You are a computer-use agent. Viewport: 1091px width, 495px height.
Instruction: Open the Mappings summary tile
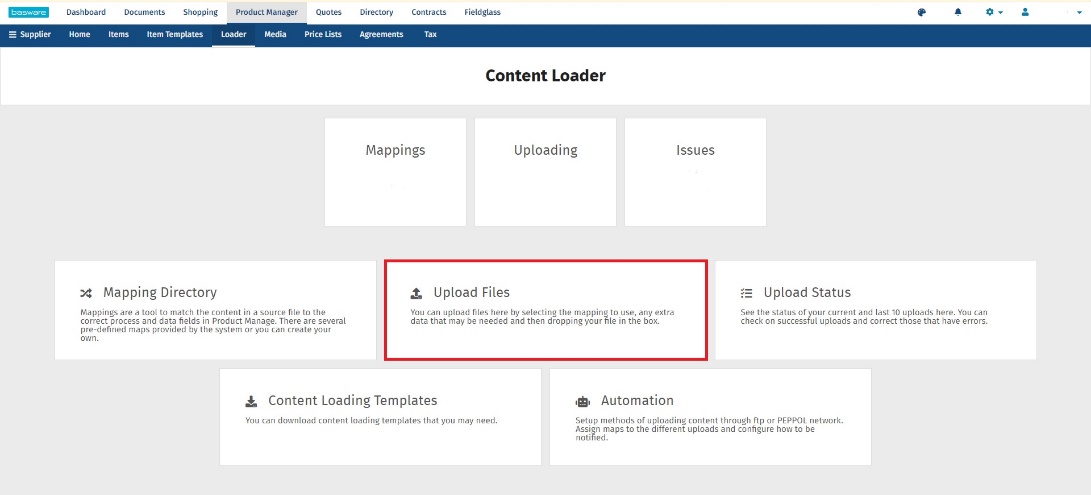(395, 172)
